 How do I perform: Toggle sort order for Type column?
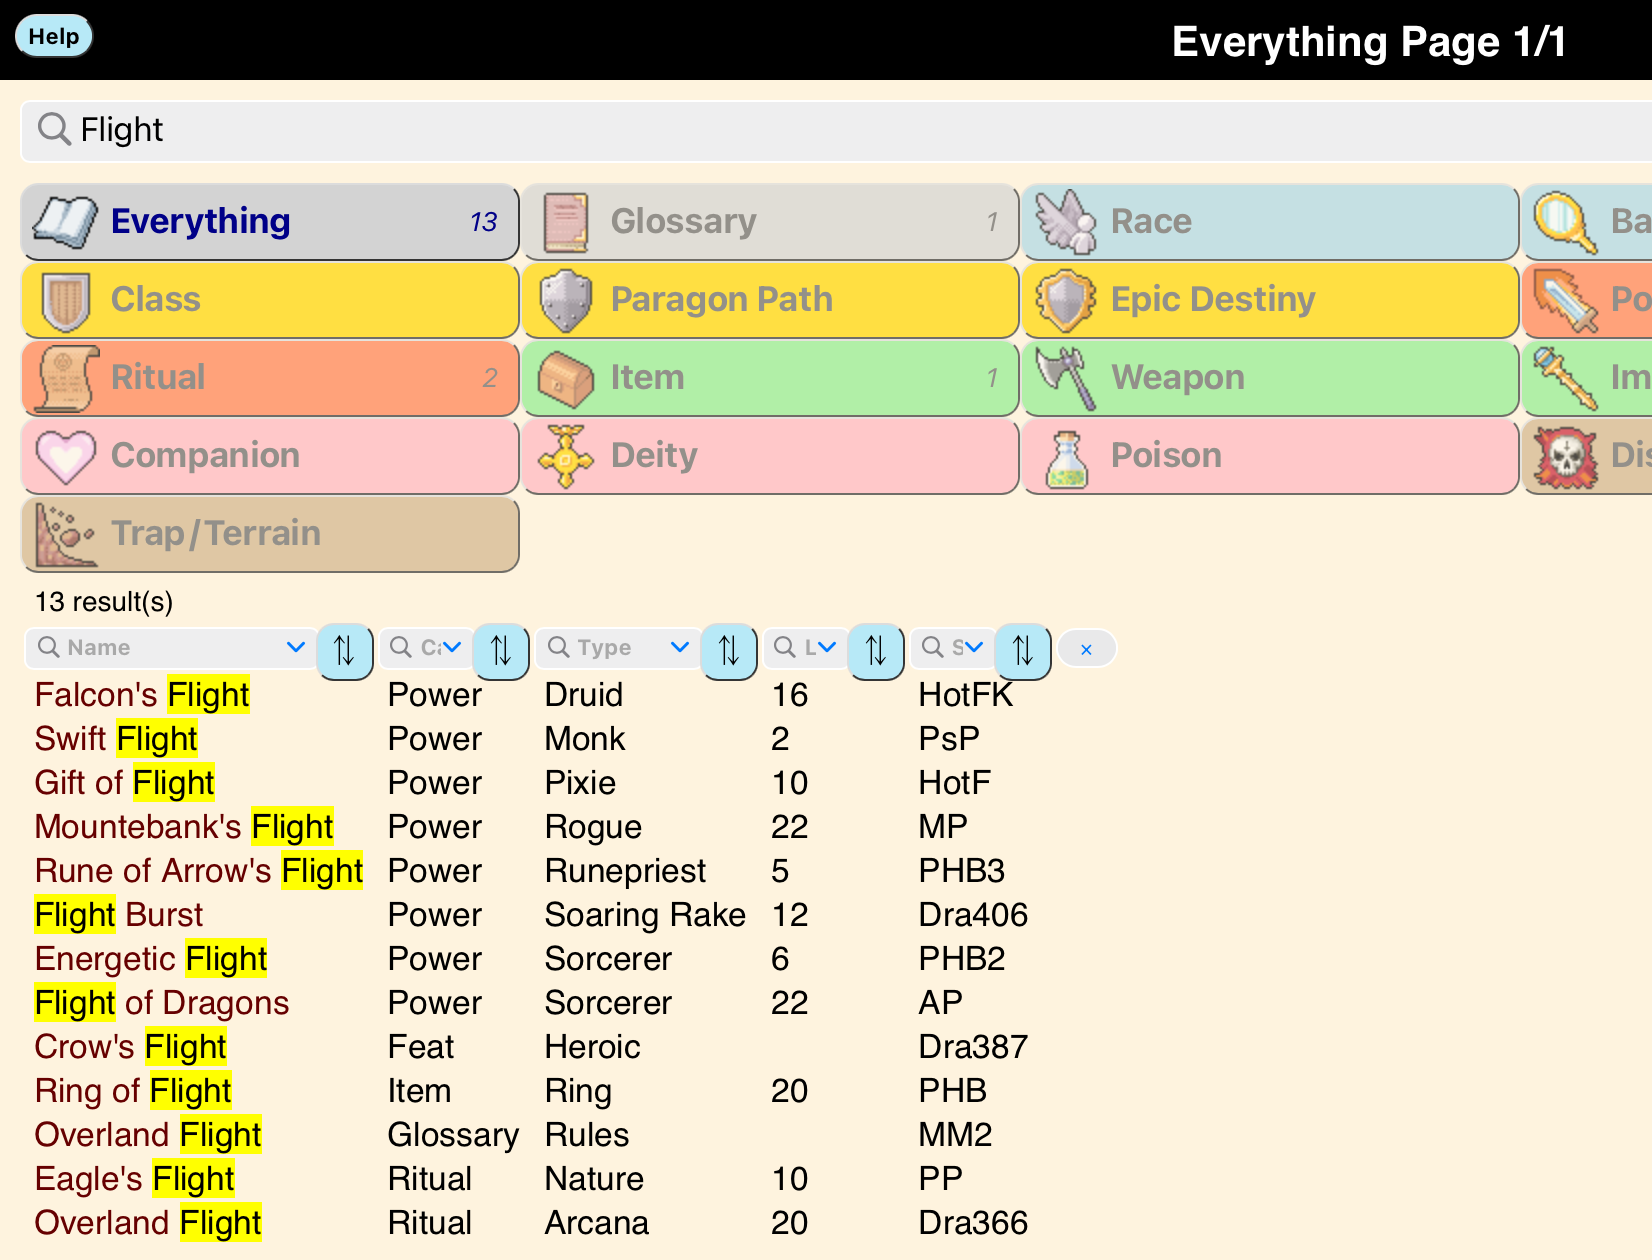[729, 650]
